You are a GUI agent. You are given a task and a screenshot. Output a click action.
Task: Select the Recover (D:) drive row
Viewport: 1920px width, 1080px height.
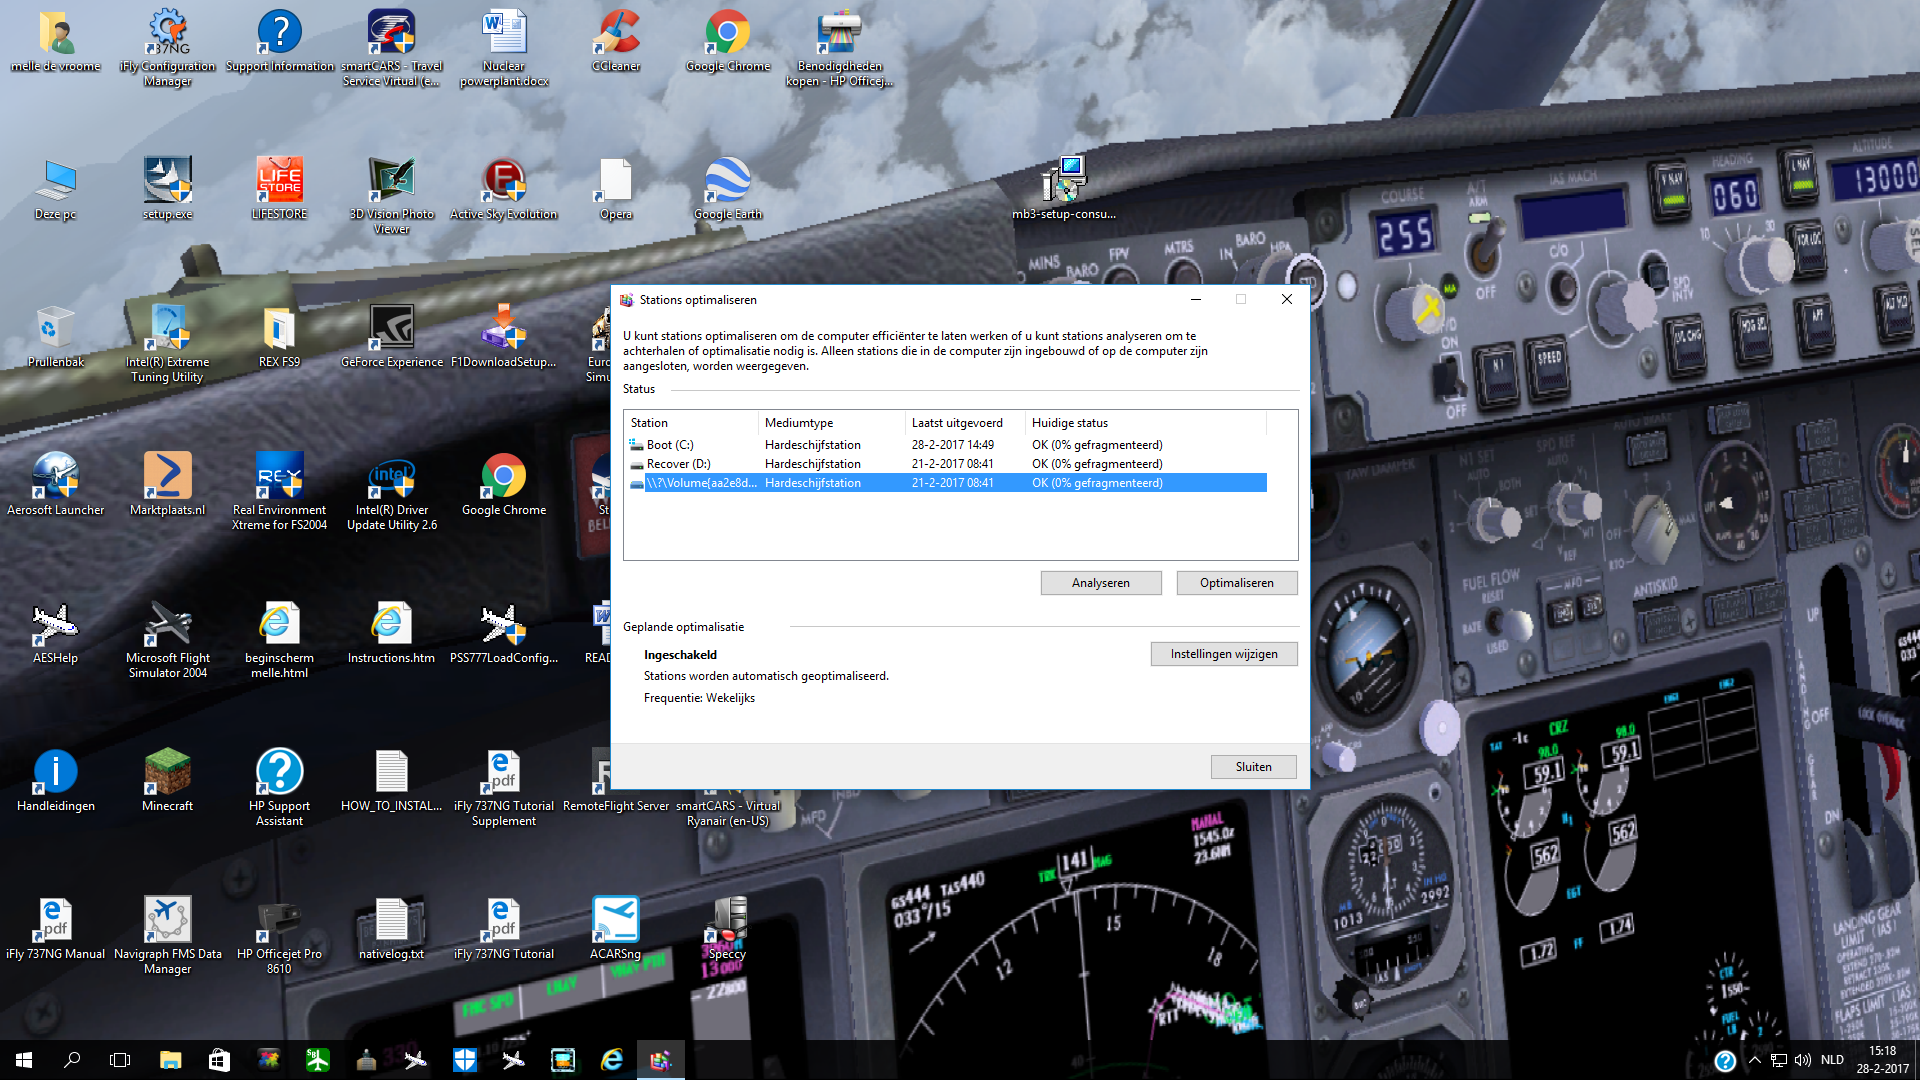(x=946, y=464)
